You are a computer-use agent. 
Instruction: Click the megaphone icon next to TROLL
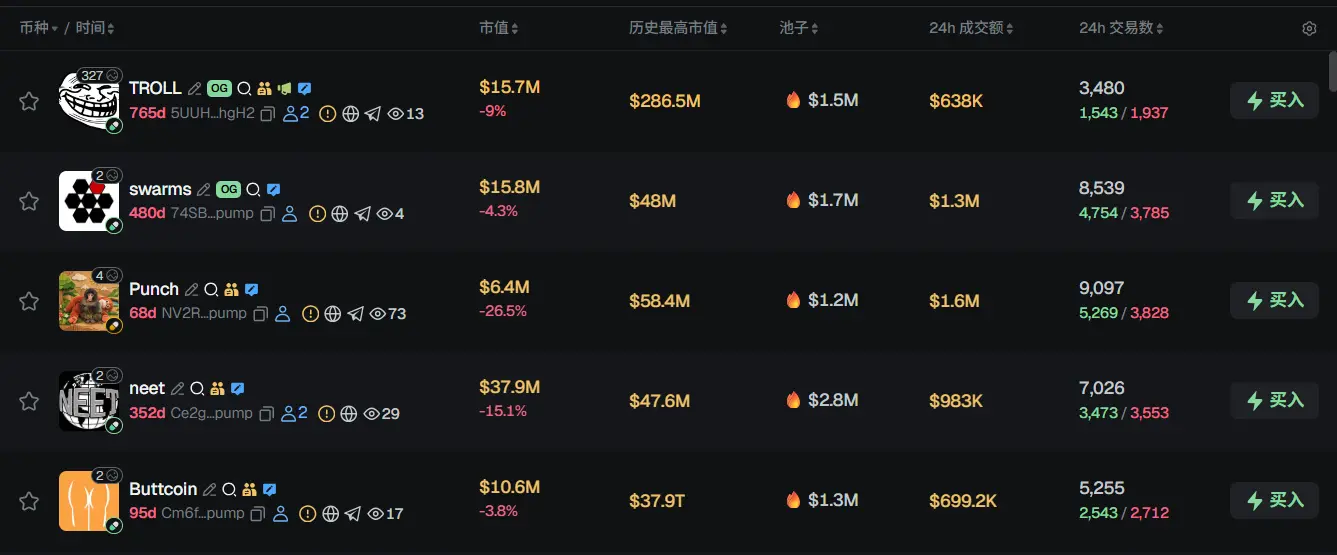pos(284,89)
